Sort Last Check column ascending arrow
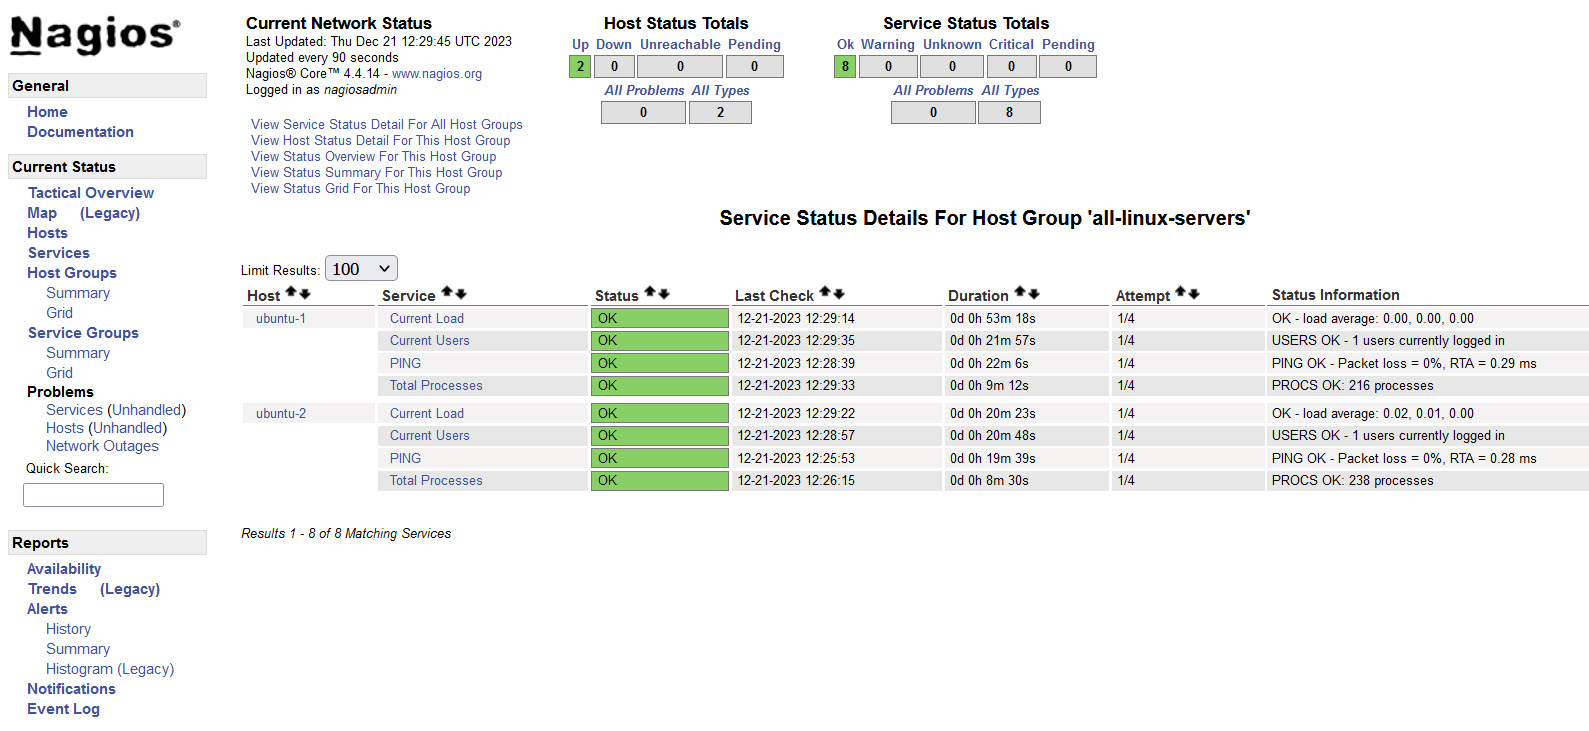1589x731 pixels. 825,293
